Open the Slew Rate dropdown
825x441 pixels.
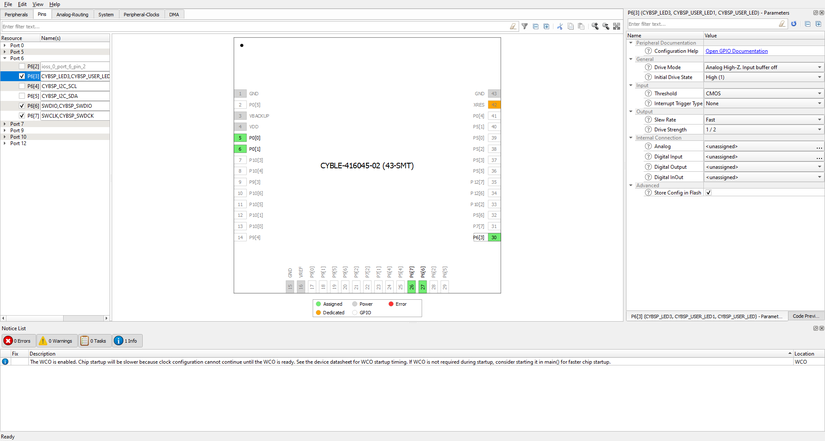763,119
